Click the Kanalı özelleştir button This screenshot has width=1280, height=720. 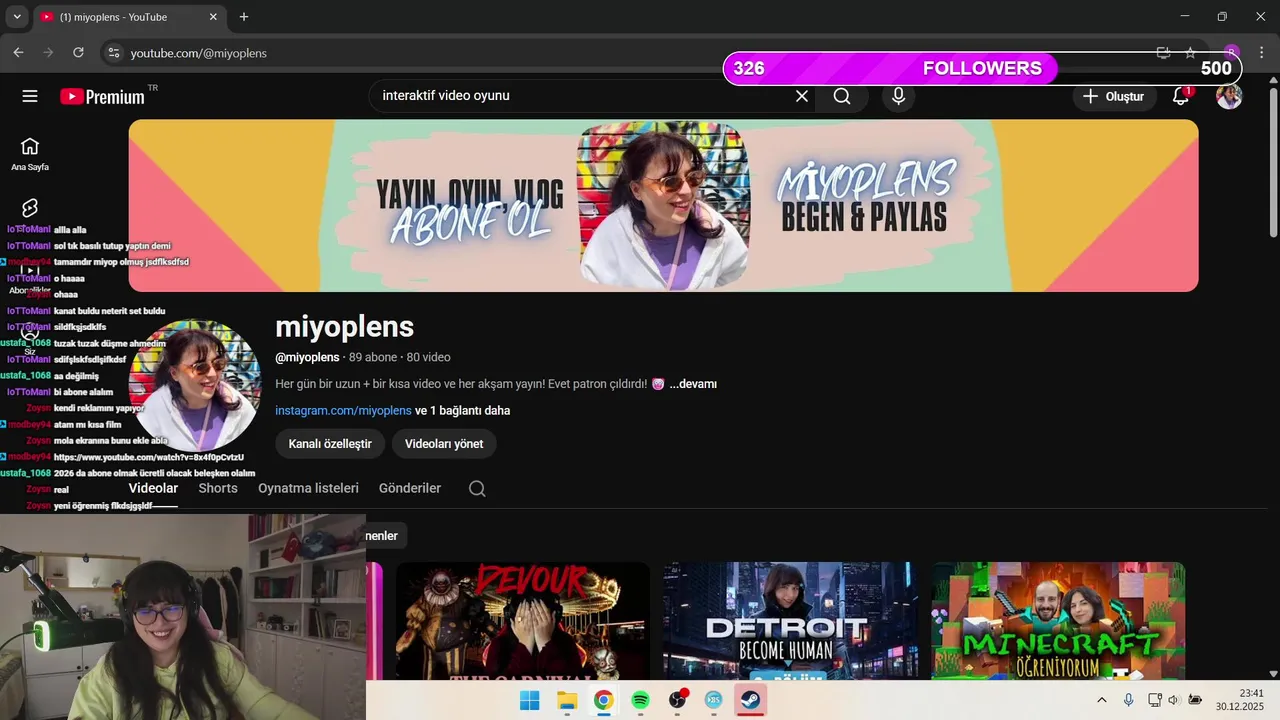coord(330,444)
